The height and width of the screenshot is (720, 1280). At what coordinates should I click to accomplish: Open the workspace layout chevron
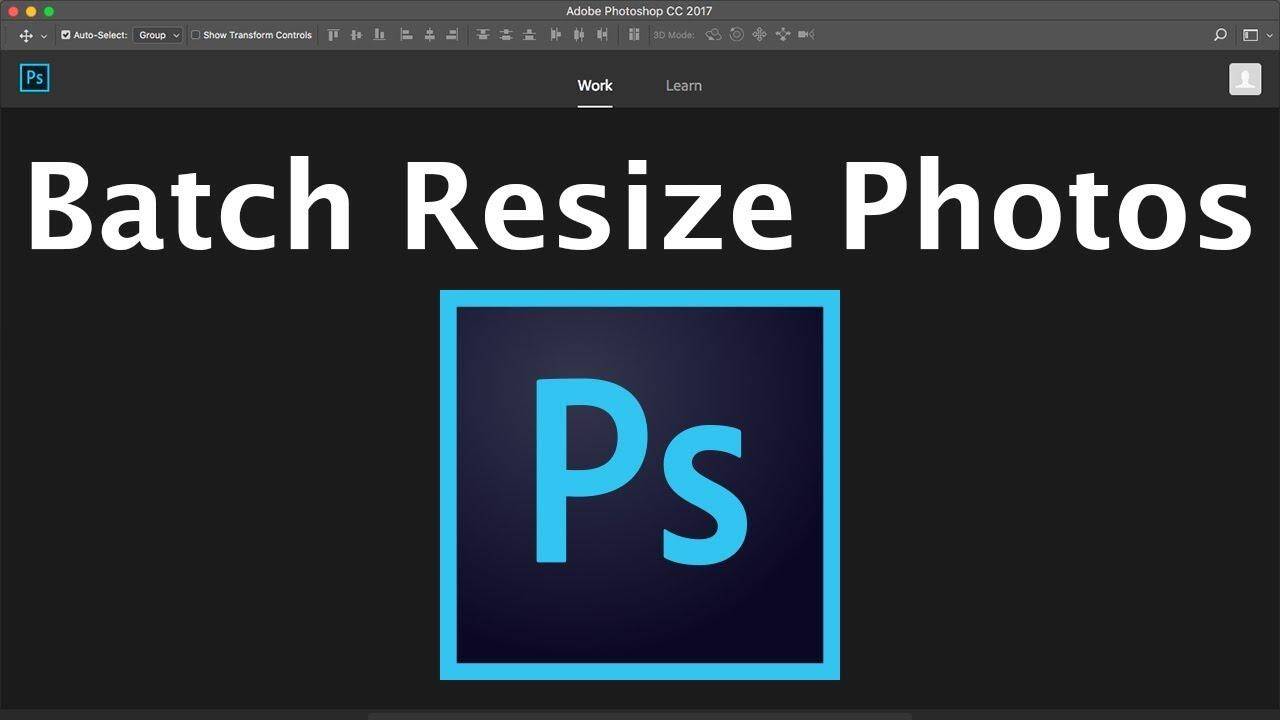point(1270,34)
